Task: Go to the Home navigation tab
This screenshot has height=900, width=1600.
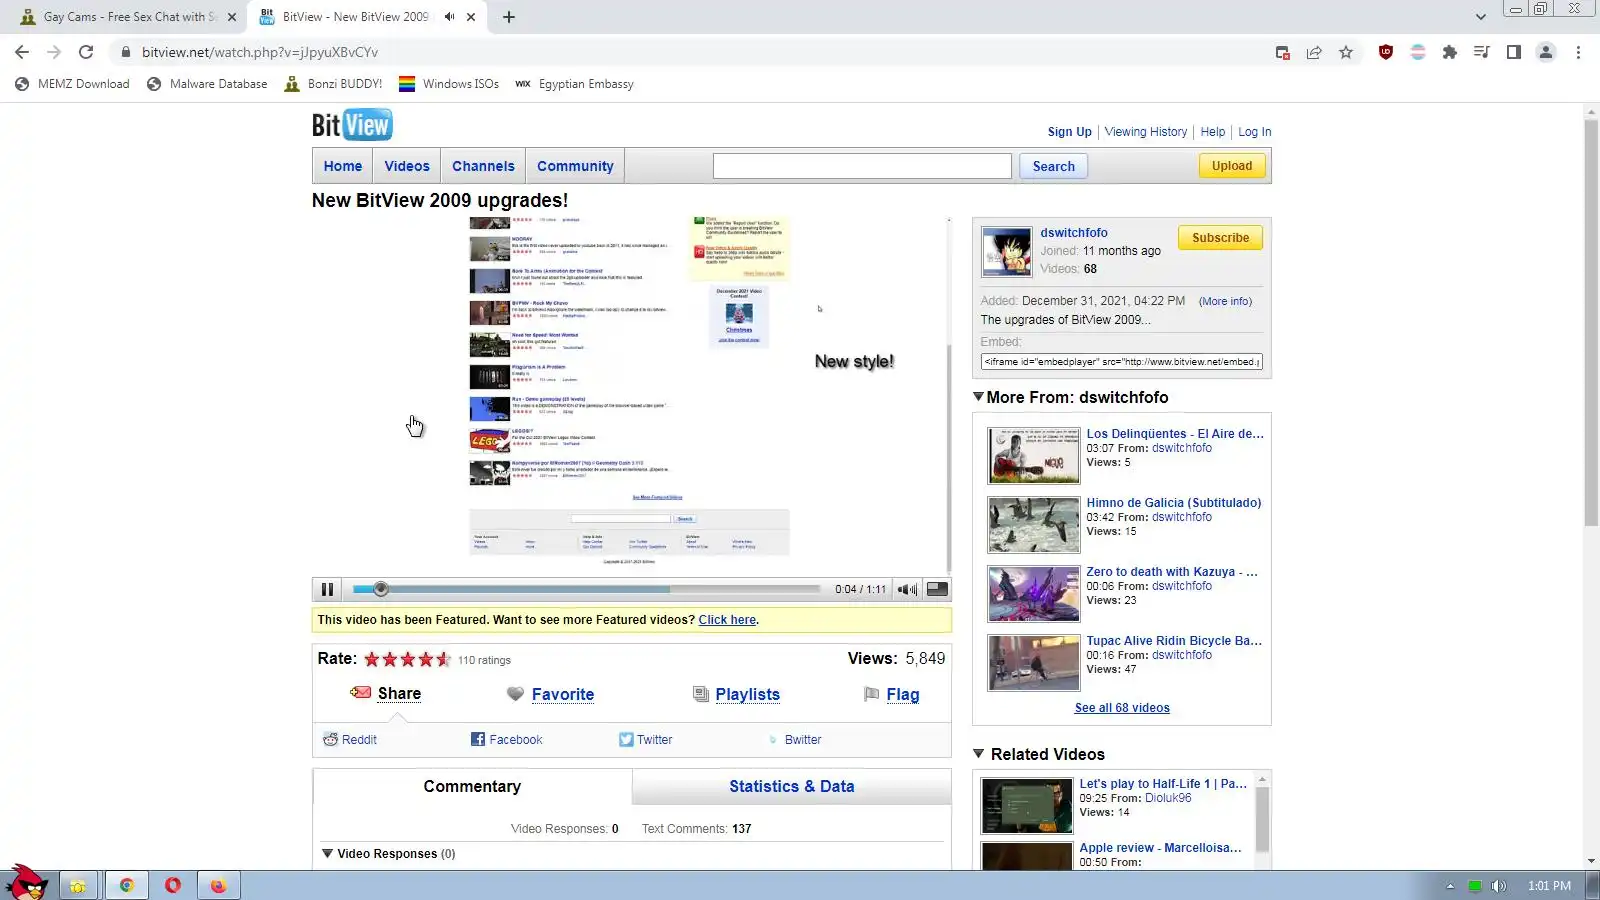Action: [343, 166]
